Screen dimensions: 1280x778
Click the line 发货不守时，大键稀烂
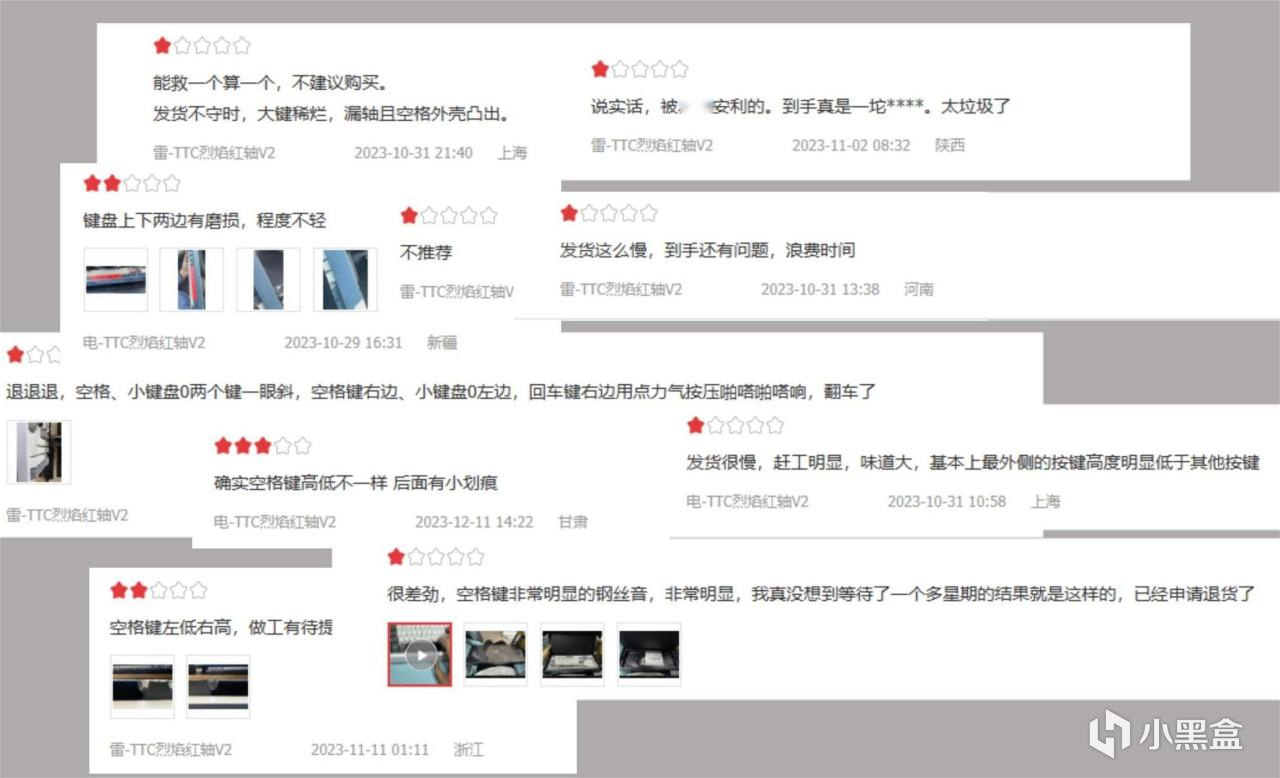tap(332, 113)
